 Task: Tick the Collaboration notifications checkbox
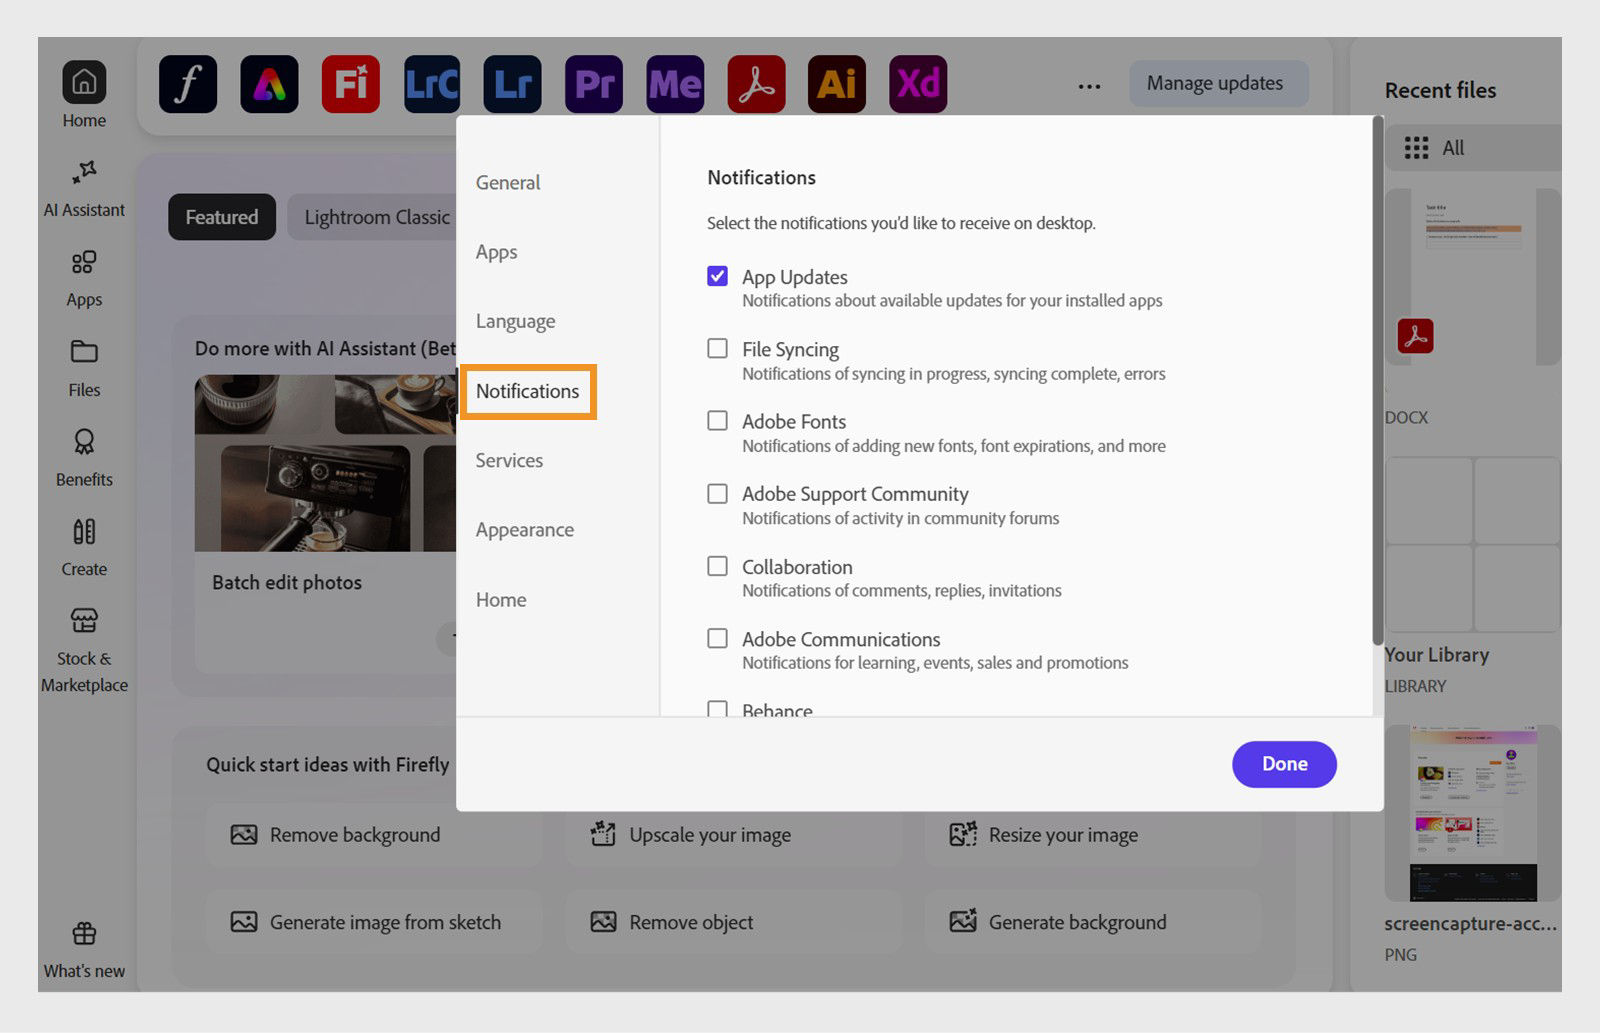click(717, 566)
